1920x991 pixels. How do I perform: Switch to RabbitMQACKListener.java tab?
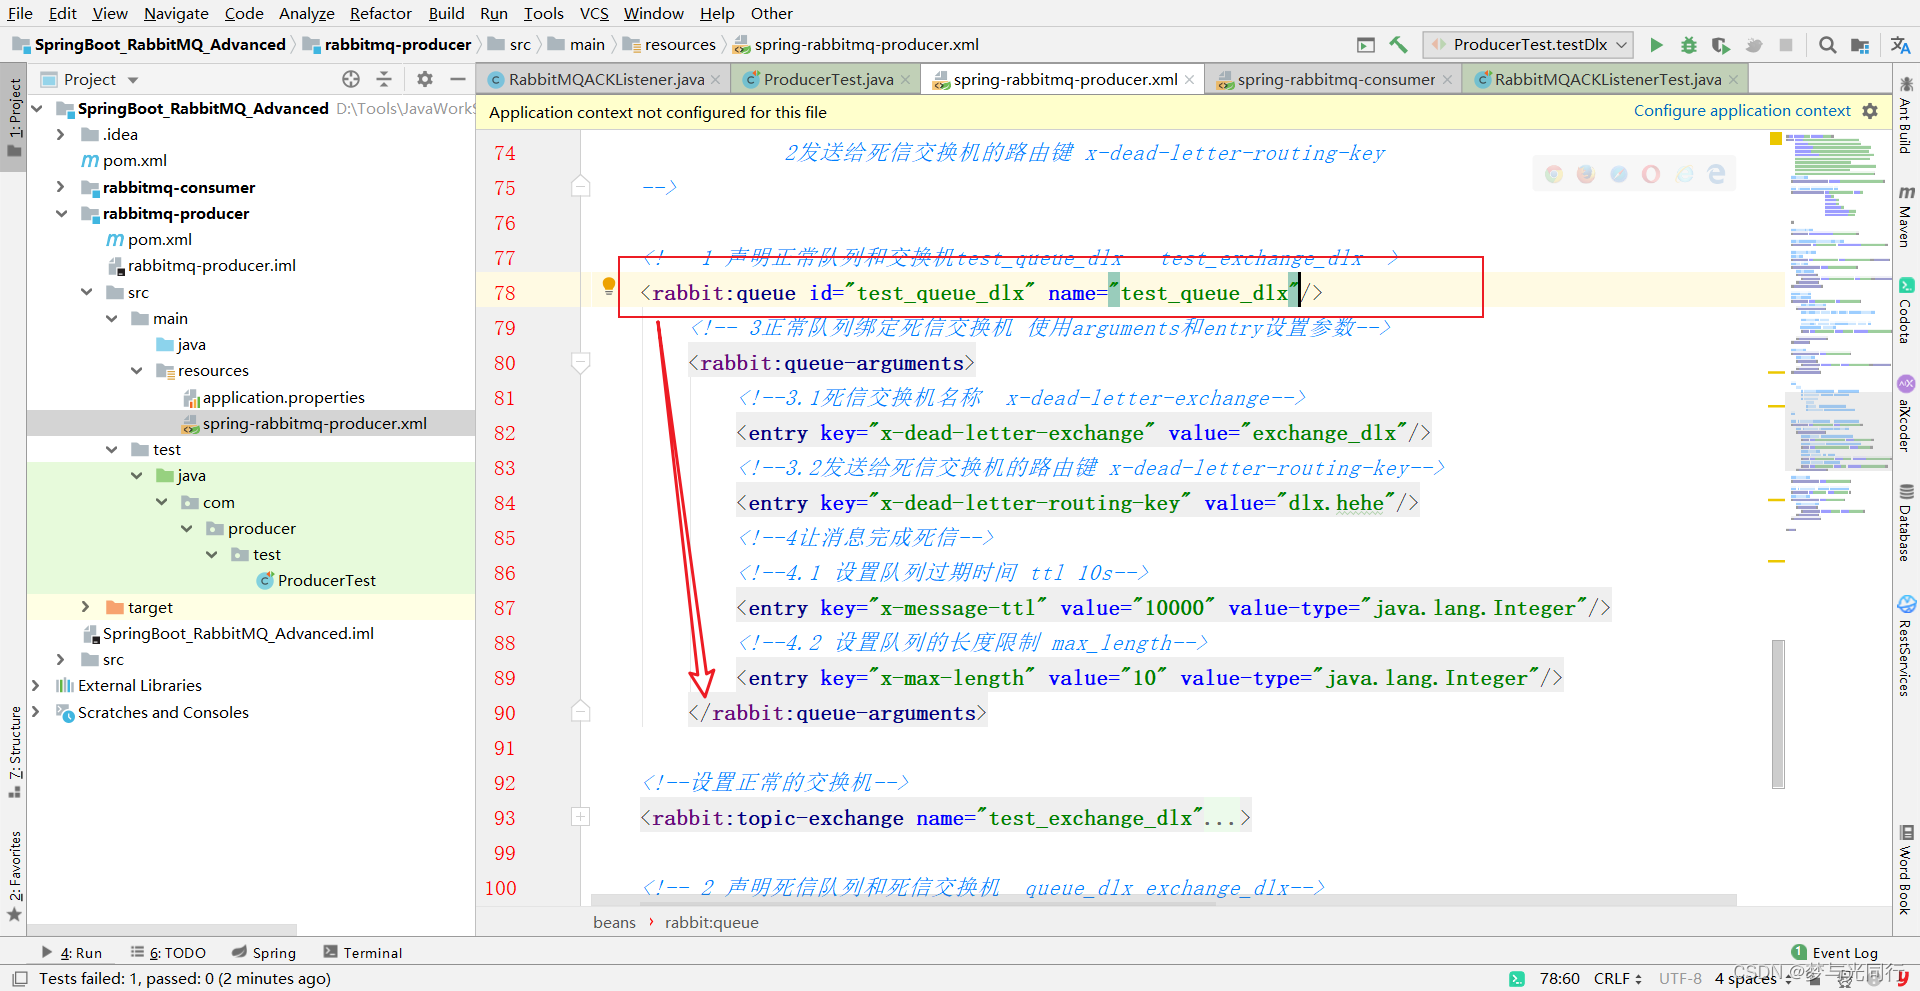coord(605,80)
